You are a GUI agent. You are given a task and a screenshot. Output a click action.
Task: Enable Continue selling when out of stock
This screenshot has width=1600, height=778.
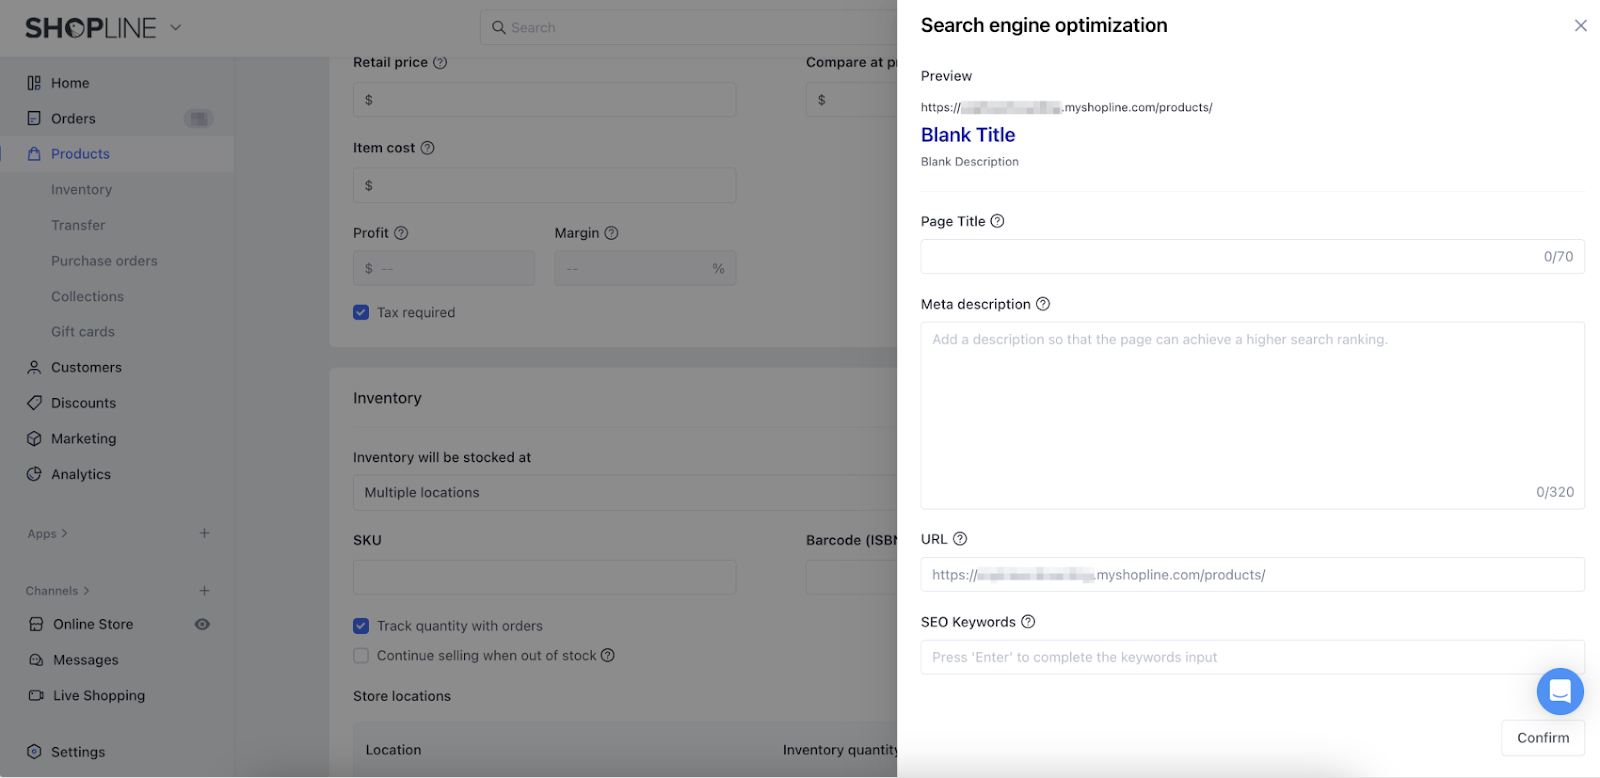click(361, 656)
